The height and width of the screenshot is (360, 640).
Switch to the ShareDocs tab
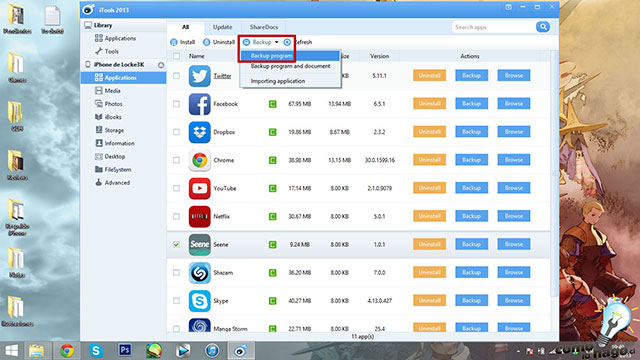pyautogui.click(x=264, y=27)
